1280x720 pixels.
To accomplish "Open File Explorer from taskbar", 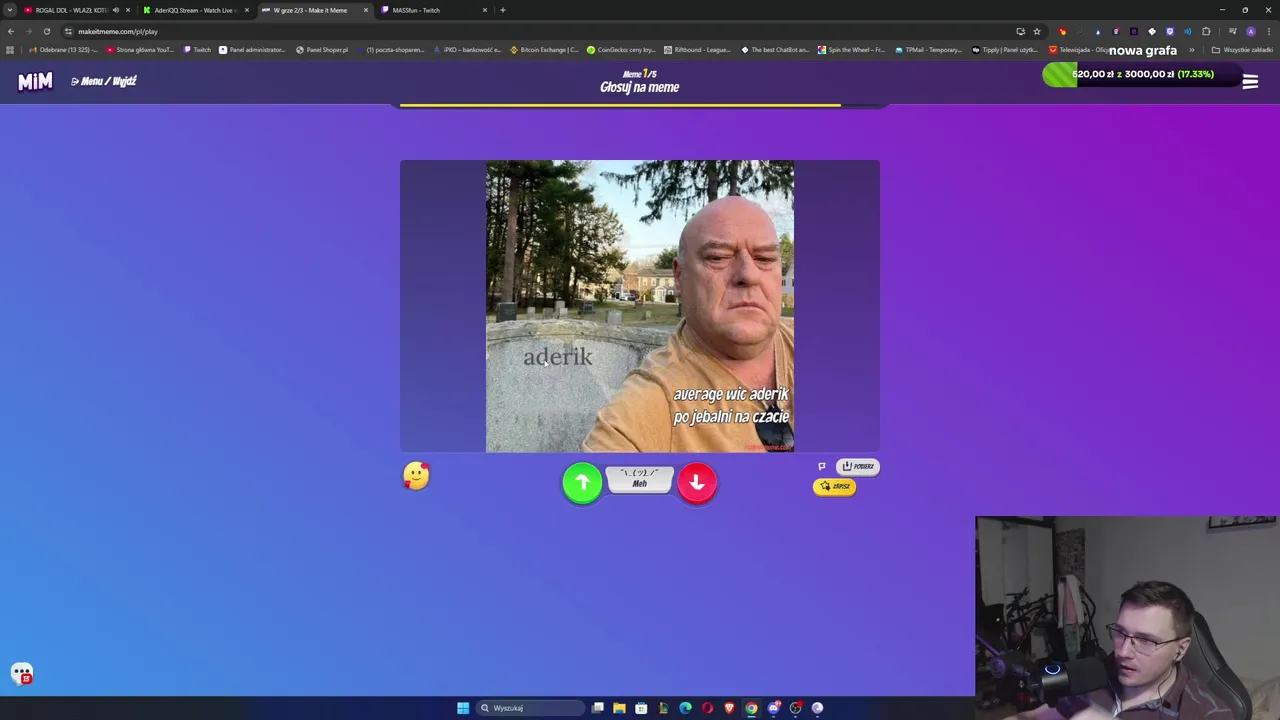I will click(619, 708).
